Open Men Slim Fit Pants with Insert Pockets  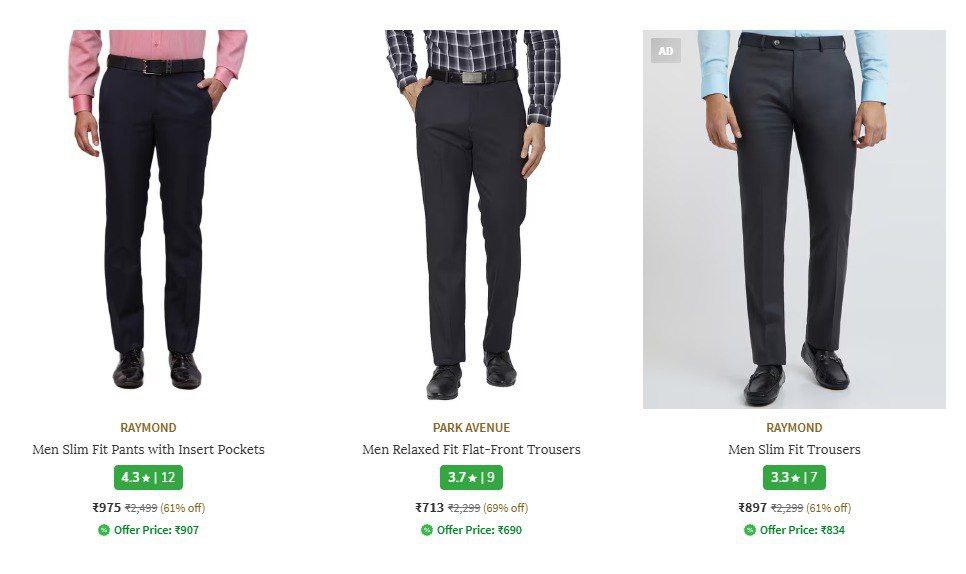[x=148, y=450]
